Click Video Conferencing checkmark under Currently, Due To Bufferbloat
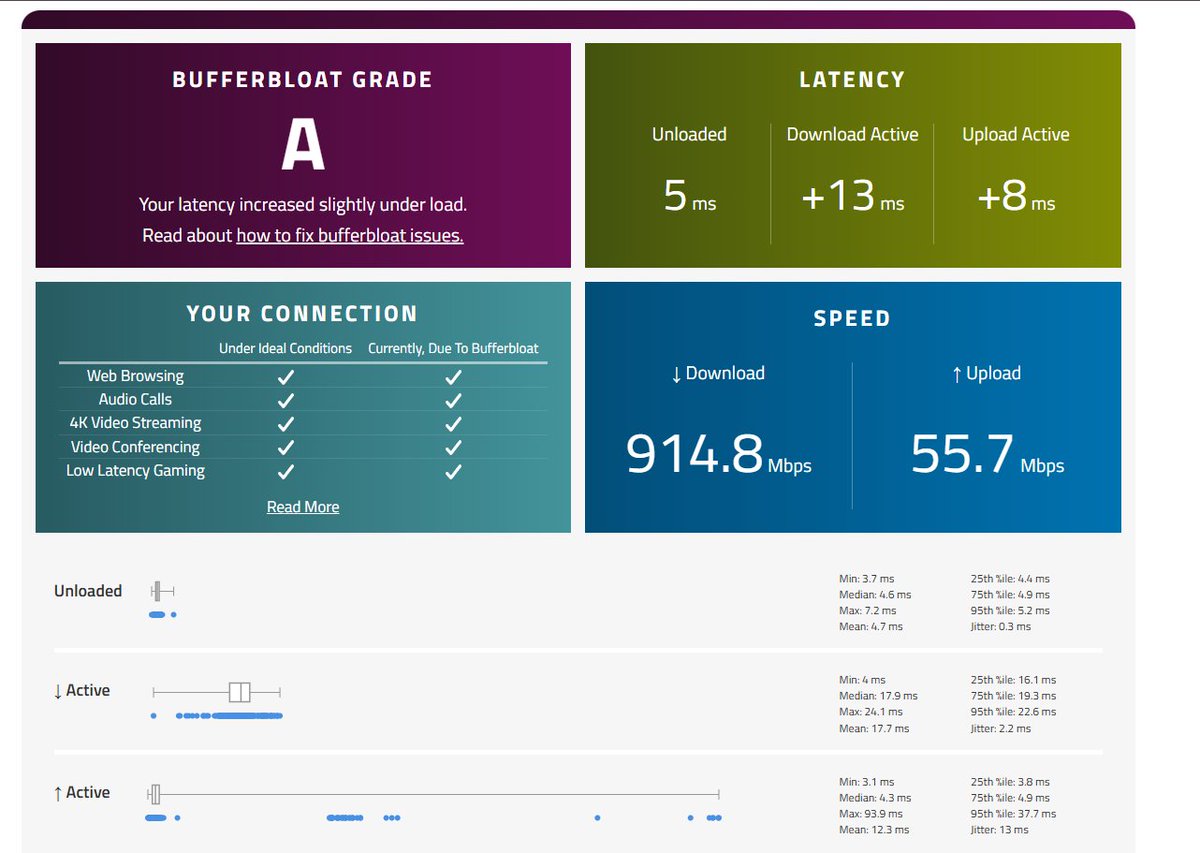Screen dimensions: 1200x853 (453, 448)
